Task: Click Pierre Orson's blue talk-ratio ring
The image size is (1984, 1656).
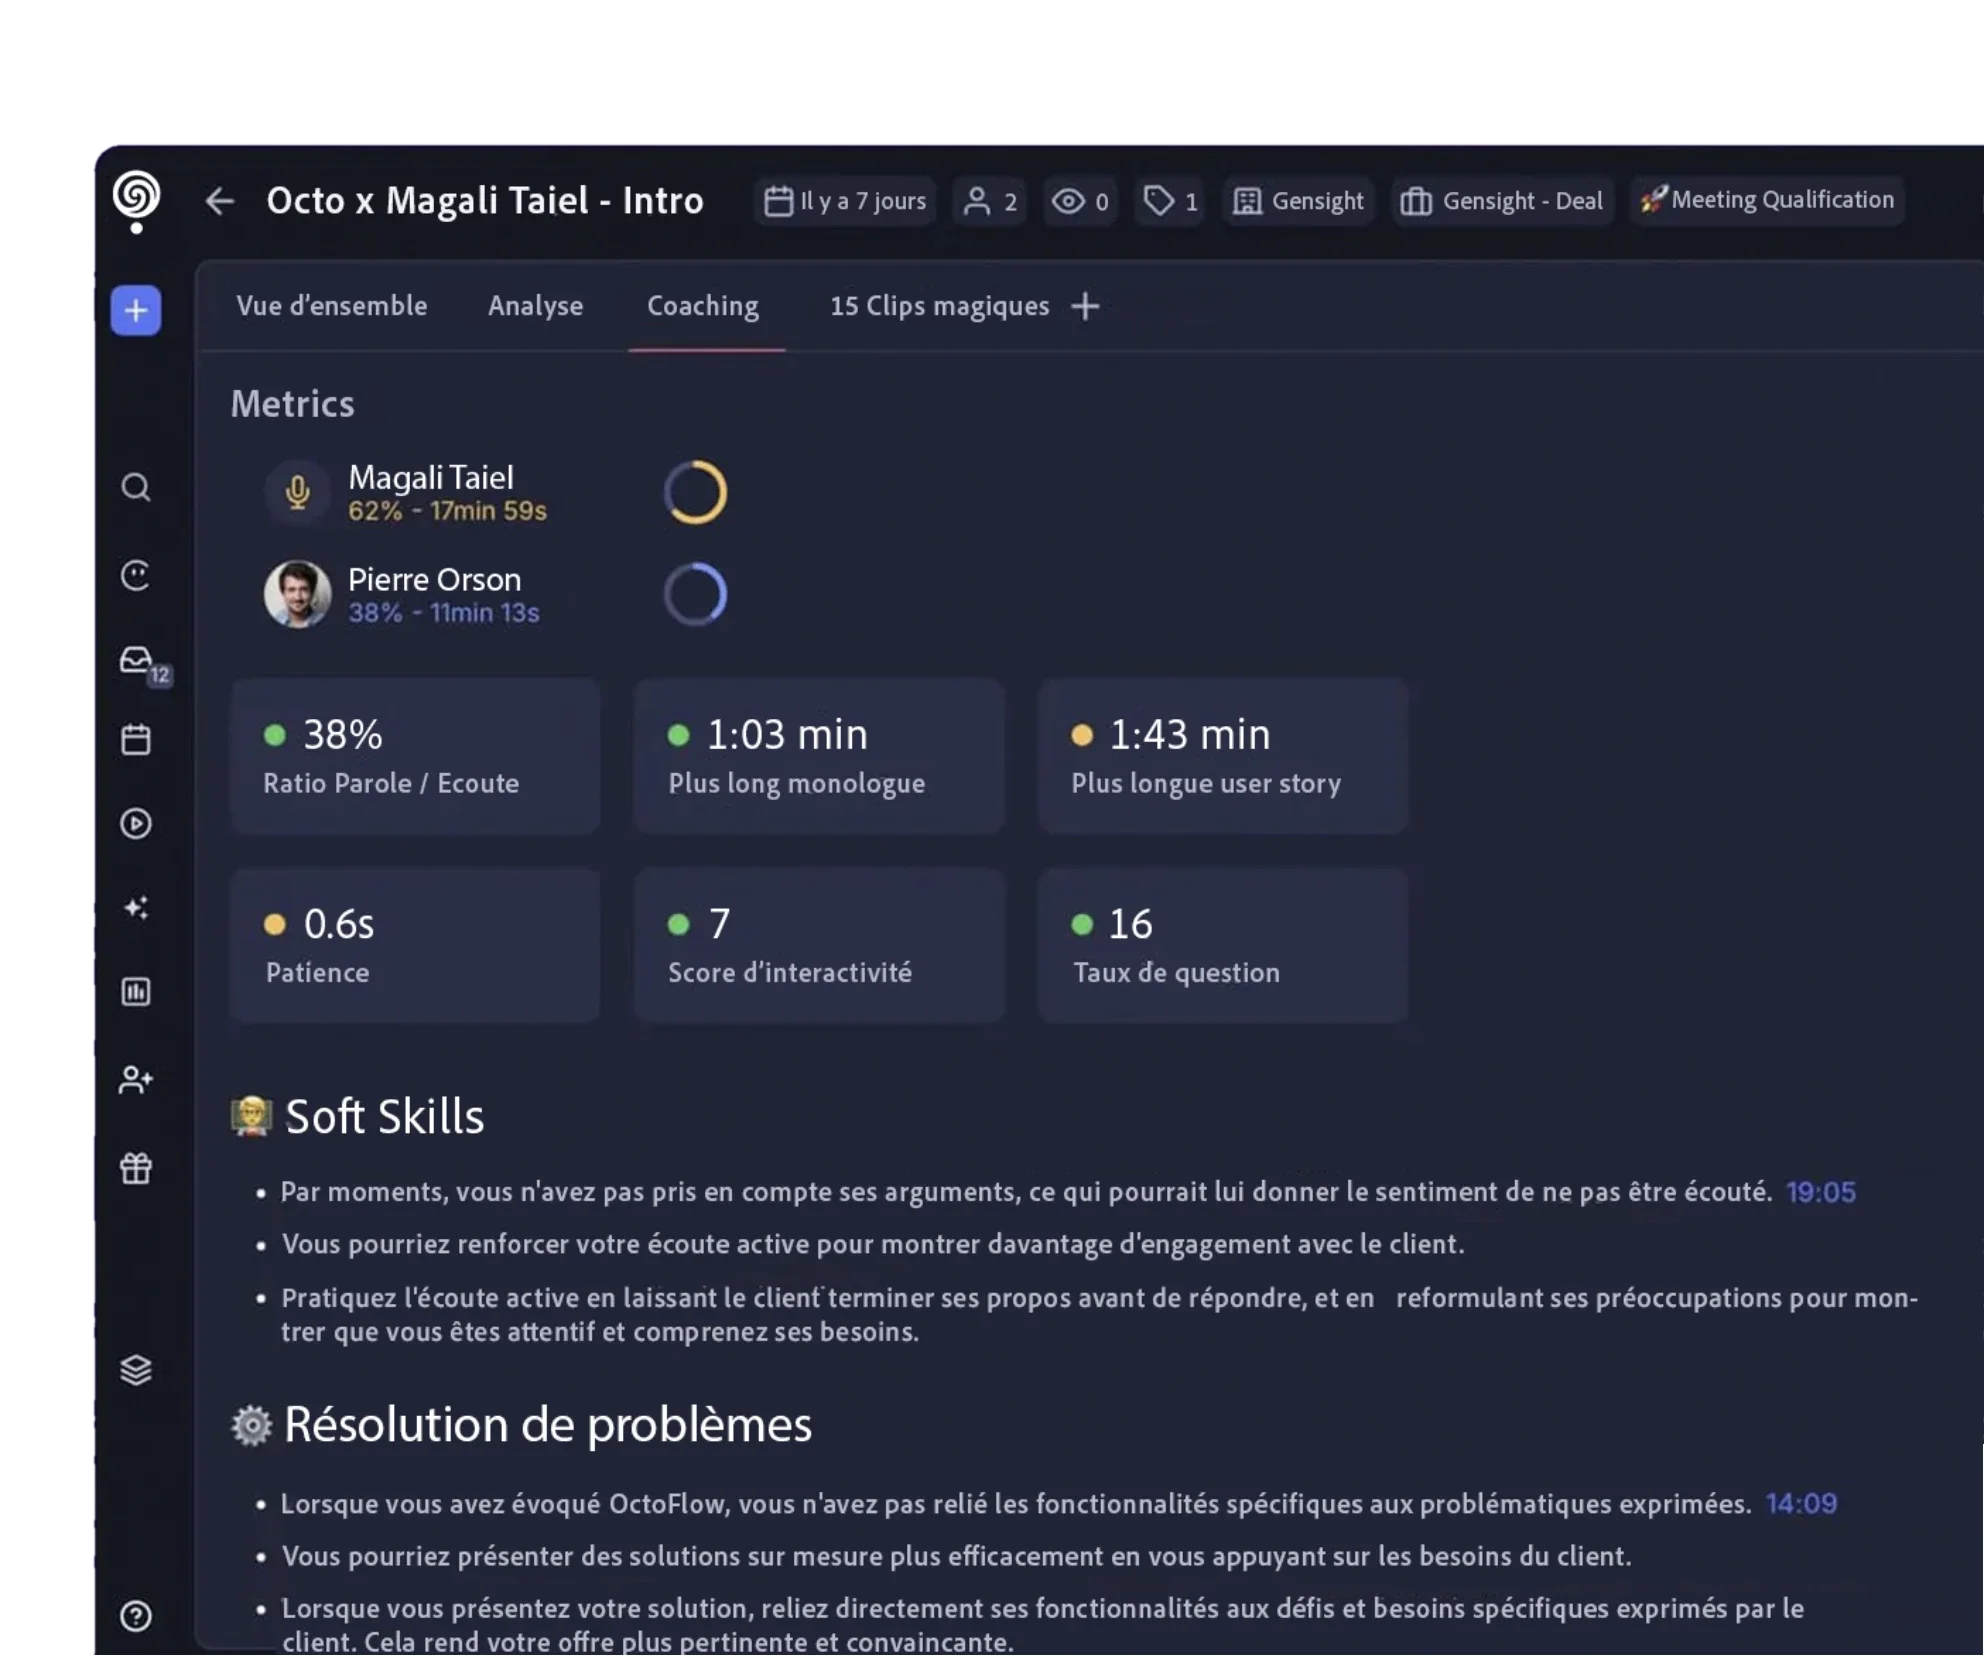Action: pyautogui.click(x=695, y=594)
